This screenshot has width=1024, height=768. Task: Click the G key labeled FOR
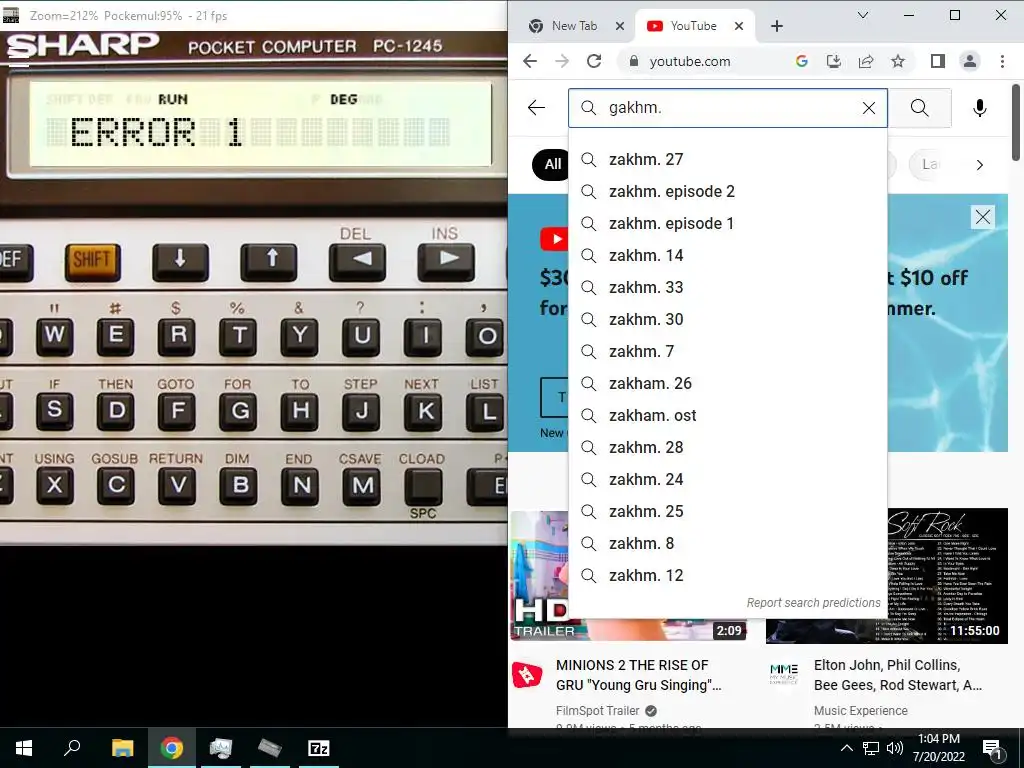[x=238, y=411]
